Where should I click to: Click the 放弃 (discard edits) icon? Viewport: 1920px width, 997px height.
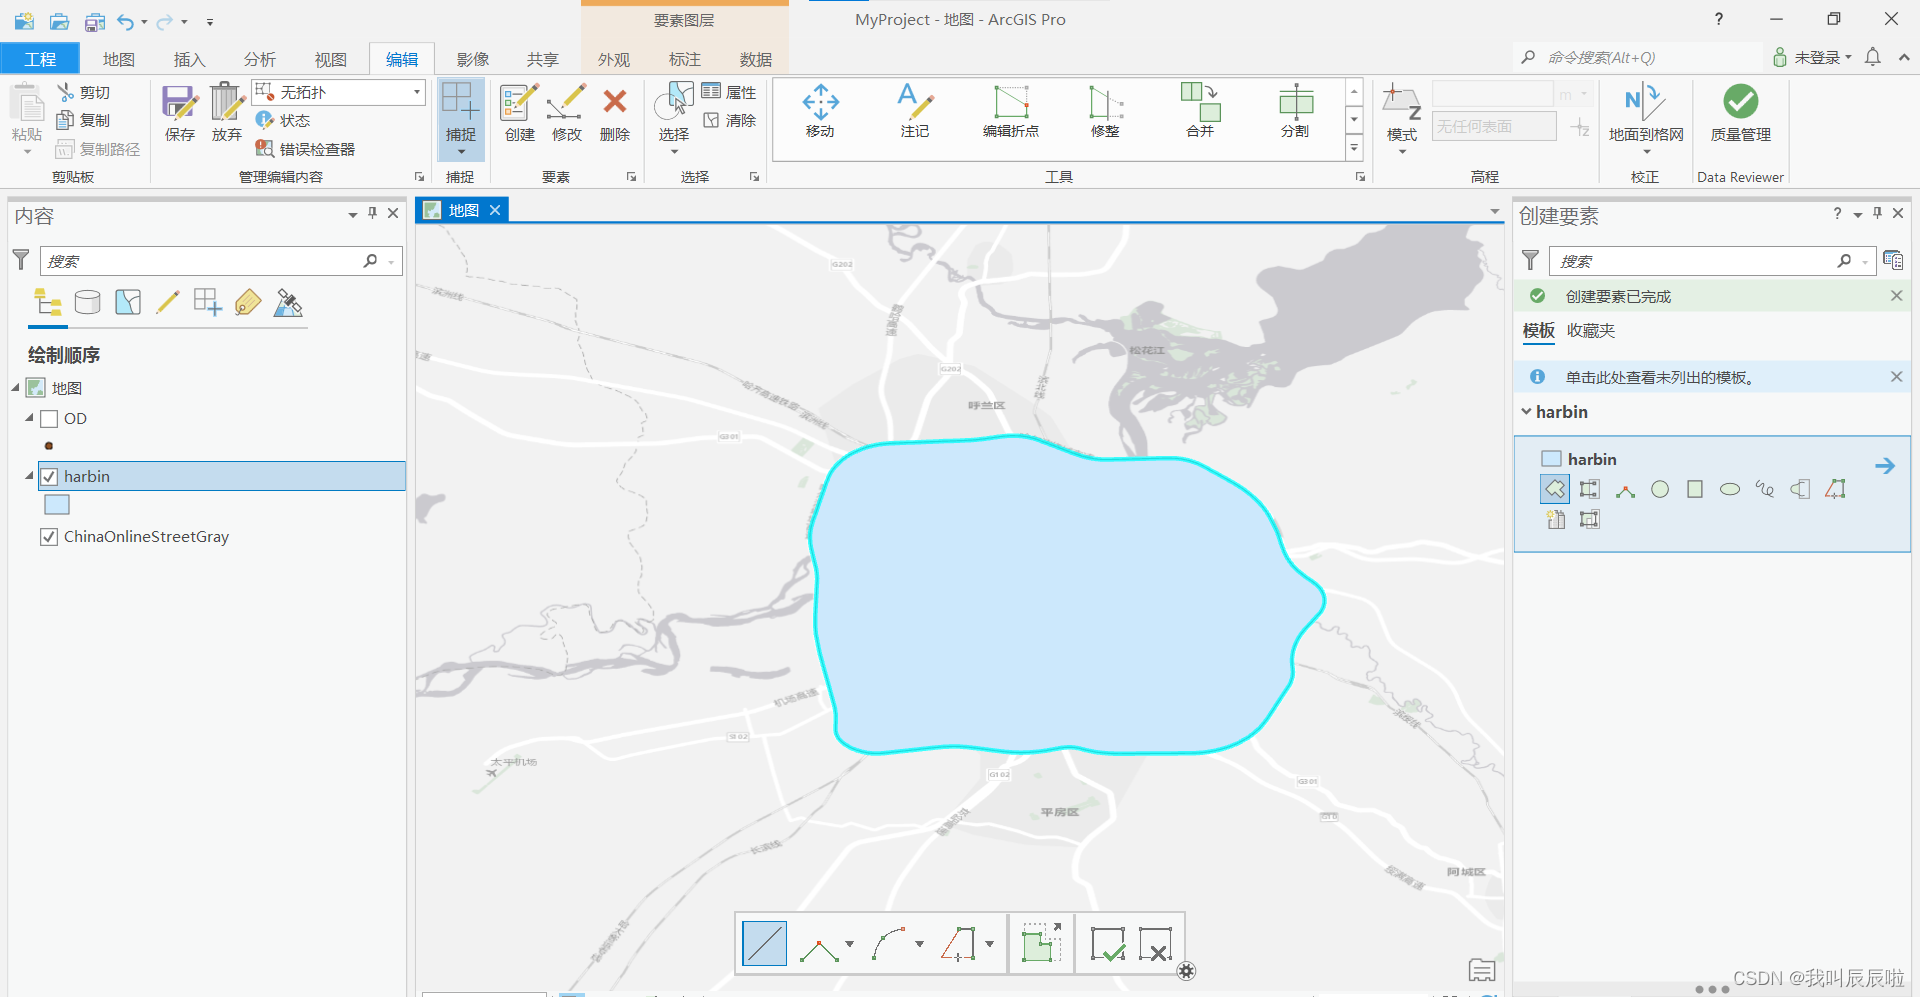pos(227,112)
